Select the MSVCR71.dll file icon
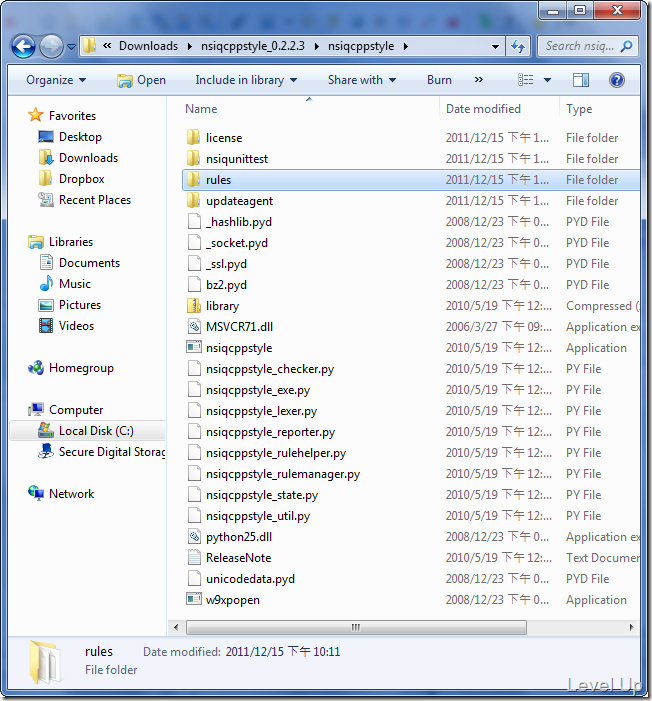Screen dimensions: 652x701 (x=194, y=326)
